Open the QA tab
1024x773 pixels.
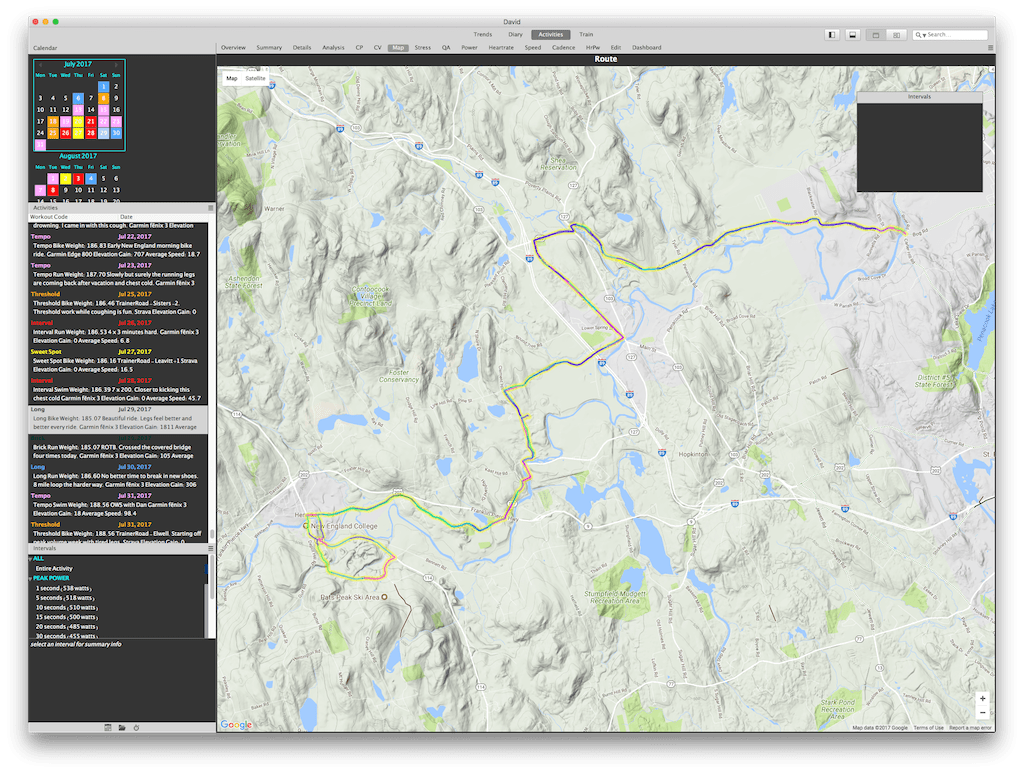click(x=446, y=48)
